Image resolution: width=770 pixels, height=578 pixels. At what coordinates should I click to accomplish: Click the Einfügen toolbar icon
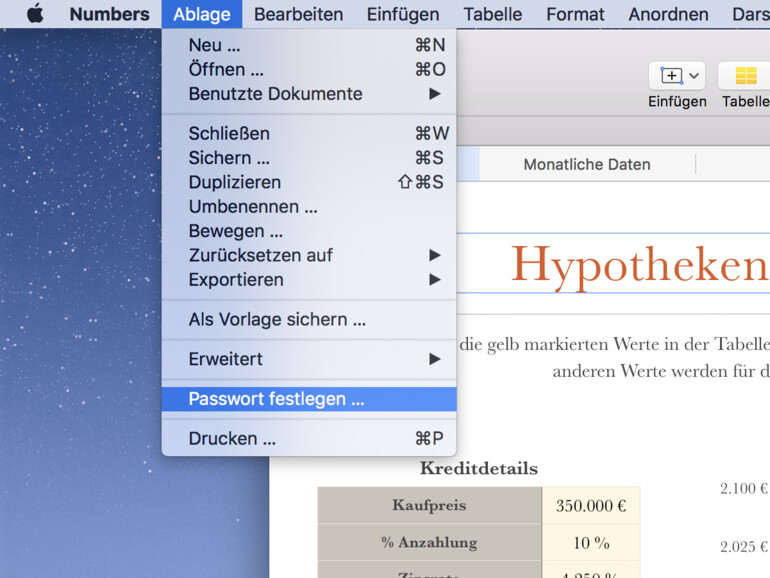[x=671, y=76]
